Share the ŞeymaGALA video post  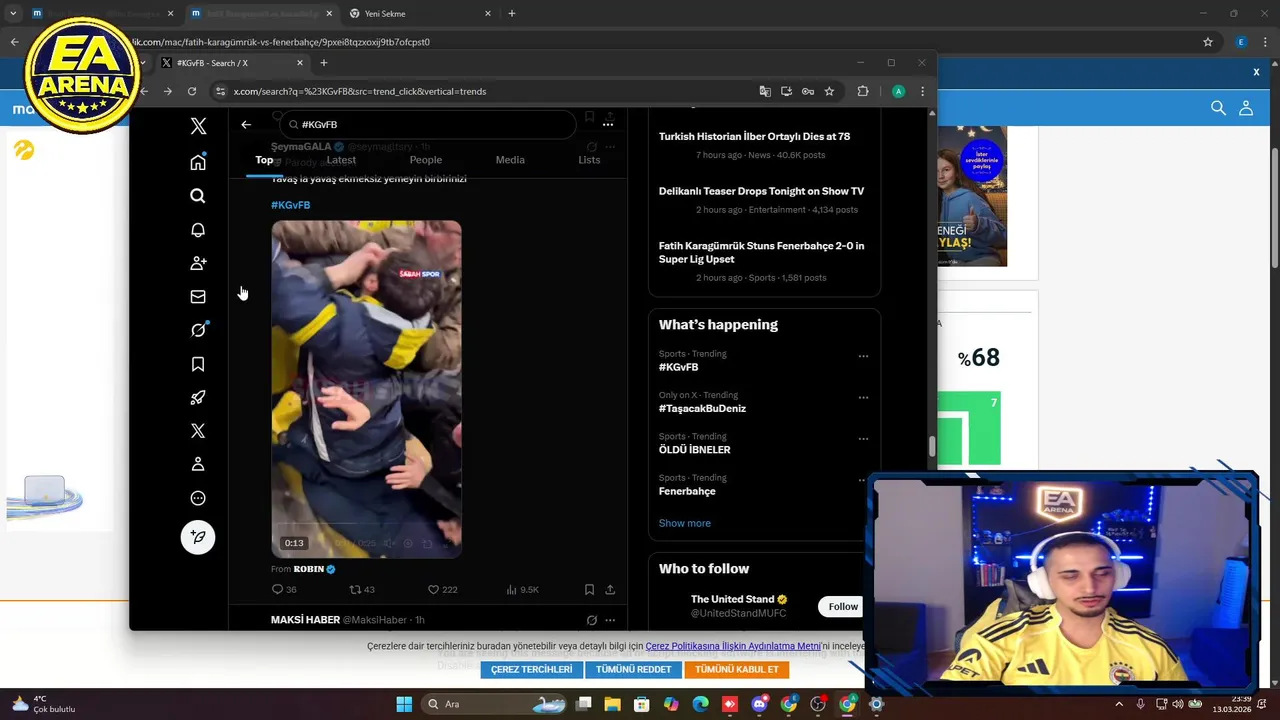pos(610,590)
